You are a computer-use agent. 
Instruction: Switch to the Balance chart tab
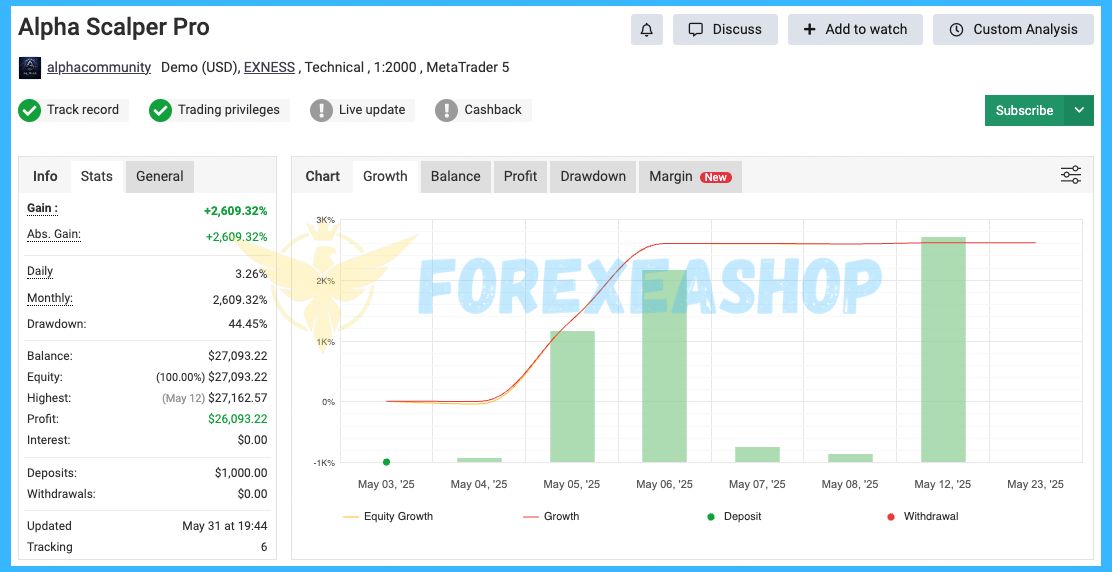(455, 176)
